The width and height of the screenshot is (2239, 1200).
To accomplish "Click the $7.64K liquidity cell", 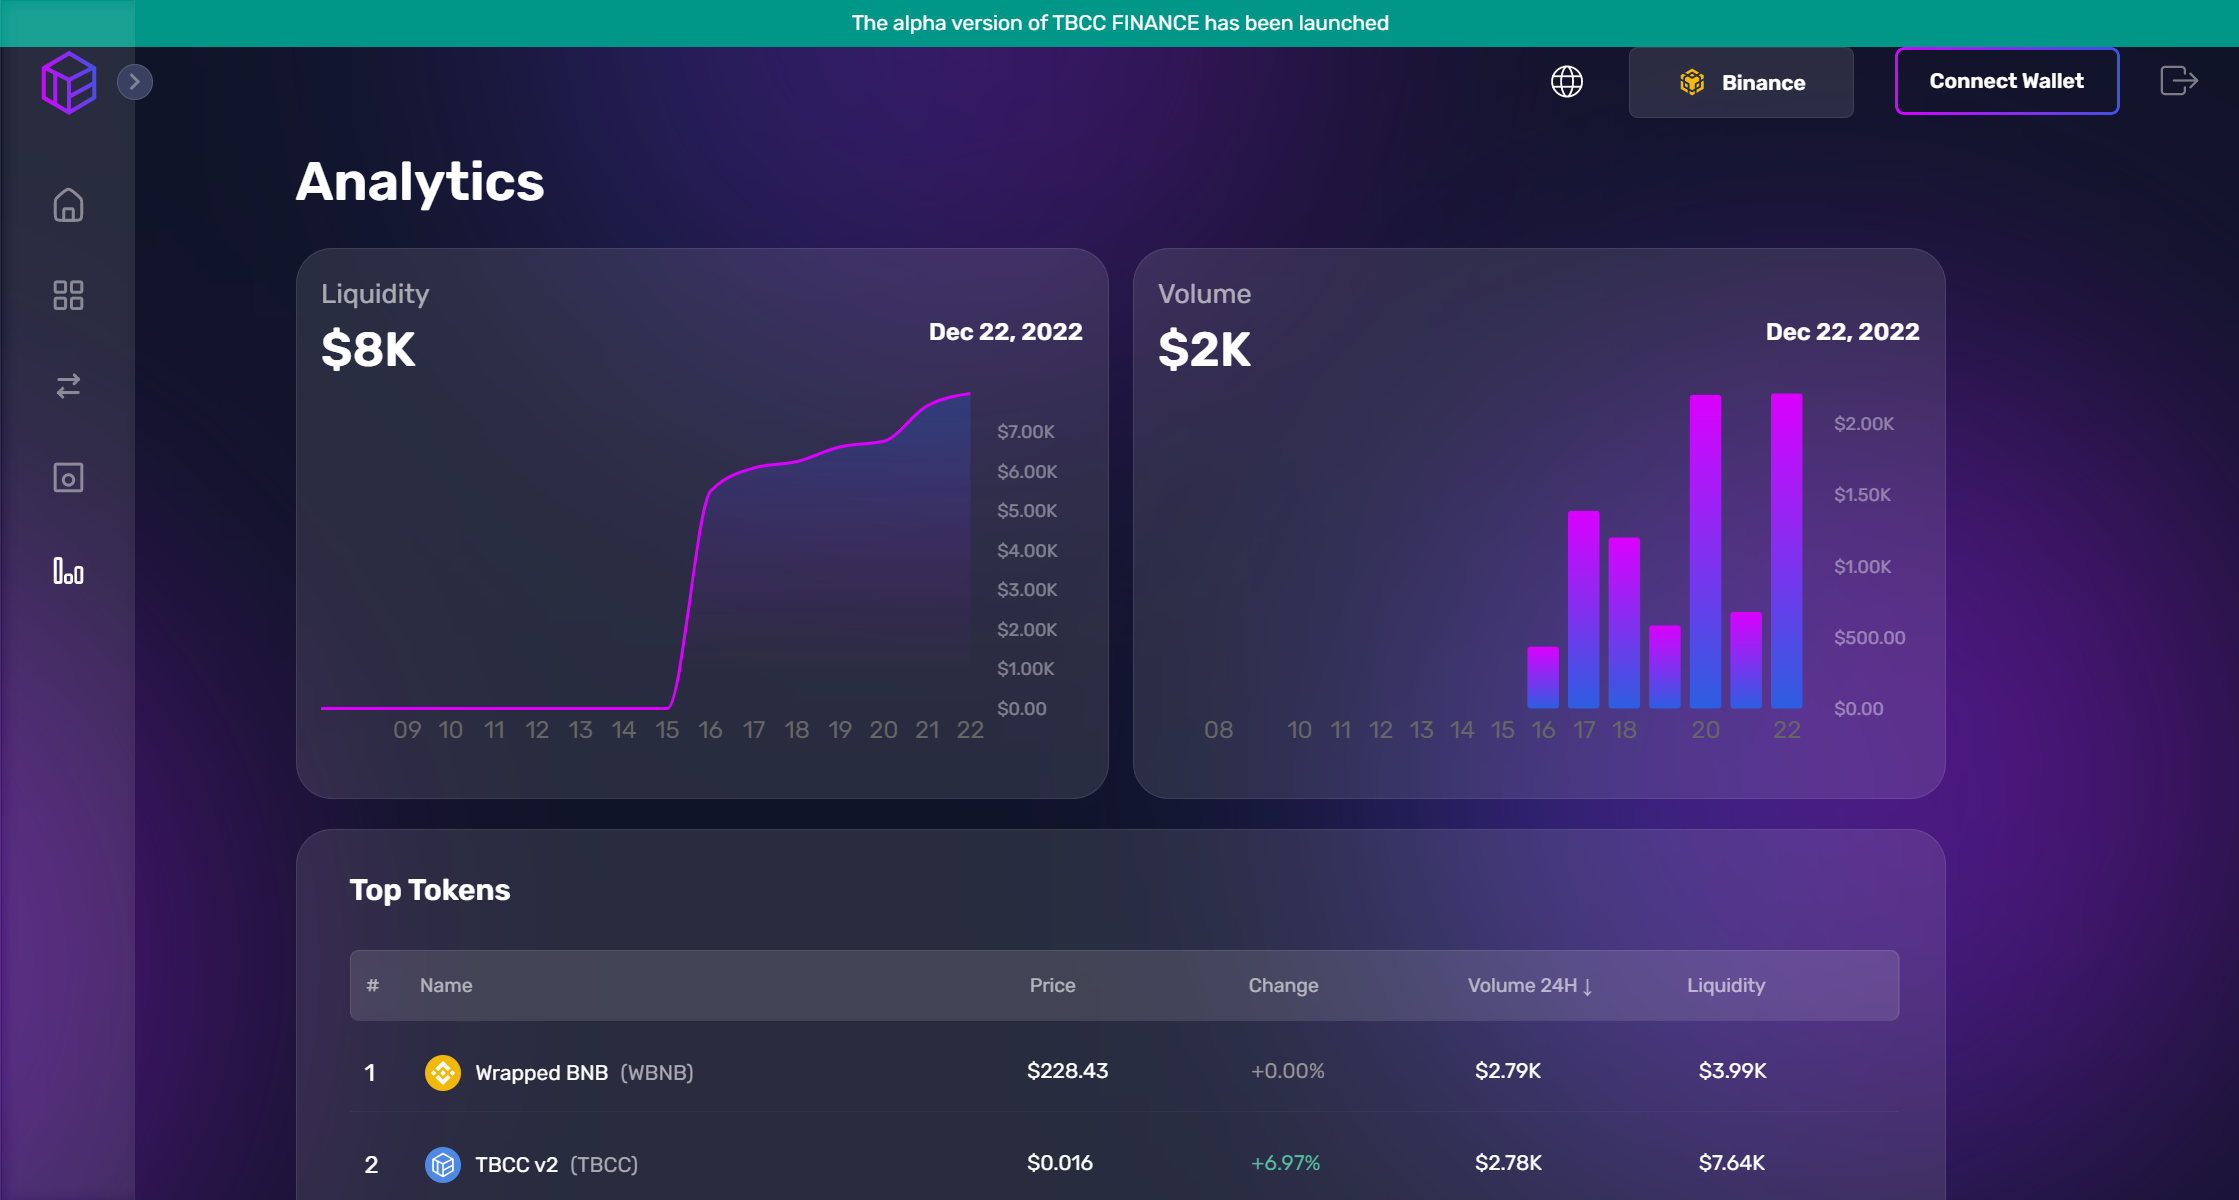I will [1732, 1163].
